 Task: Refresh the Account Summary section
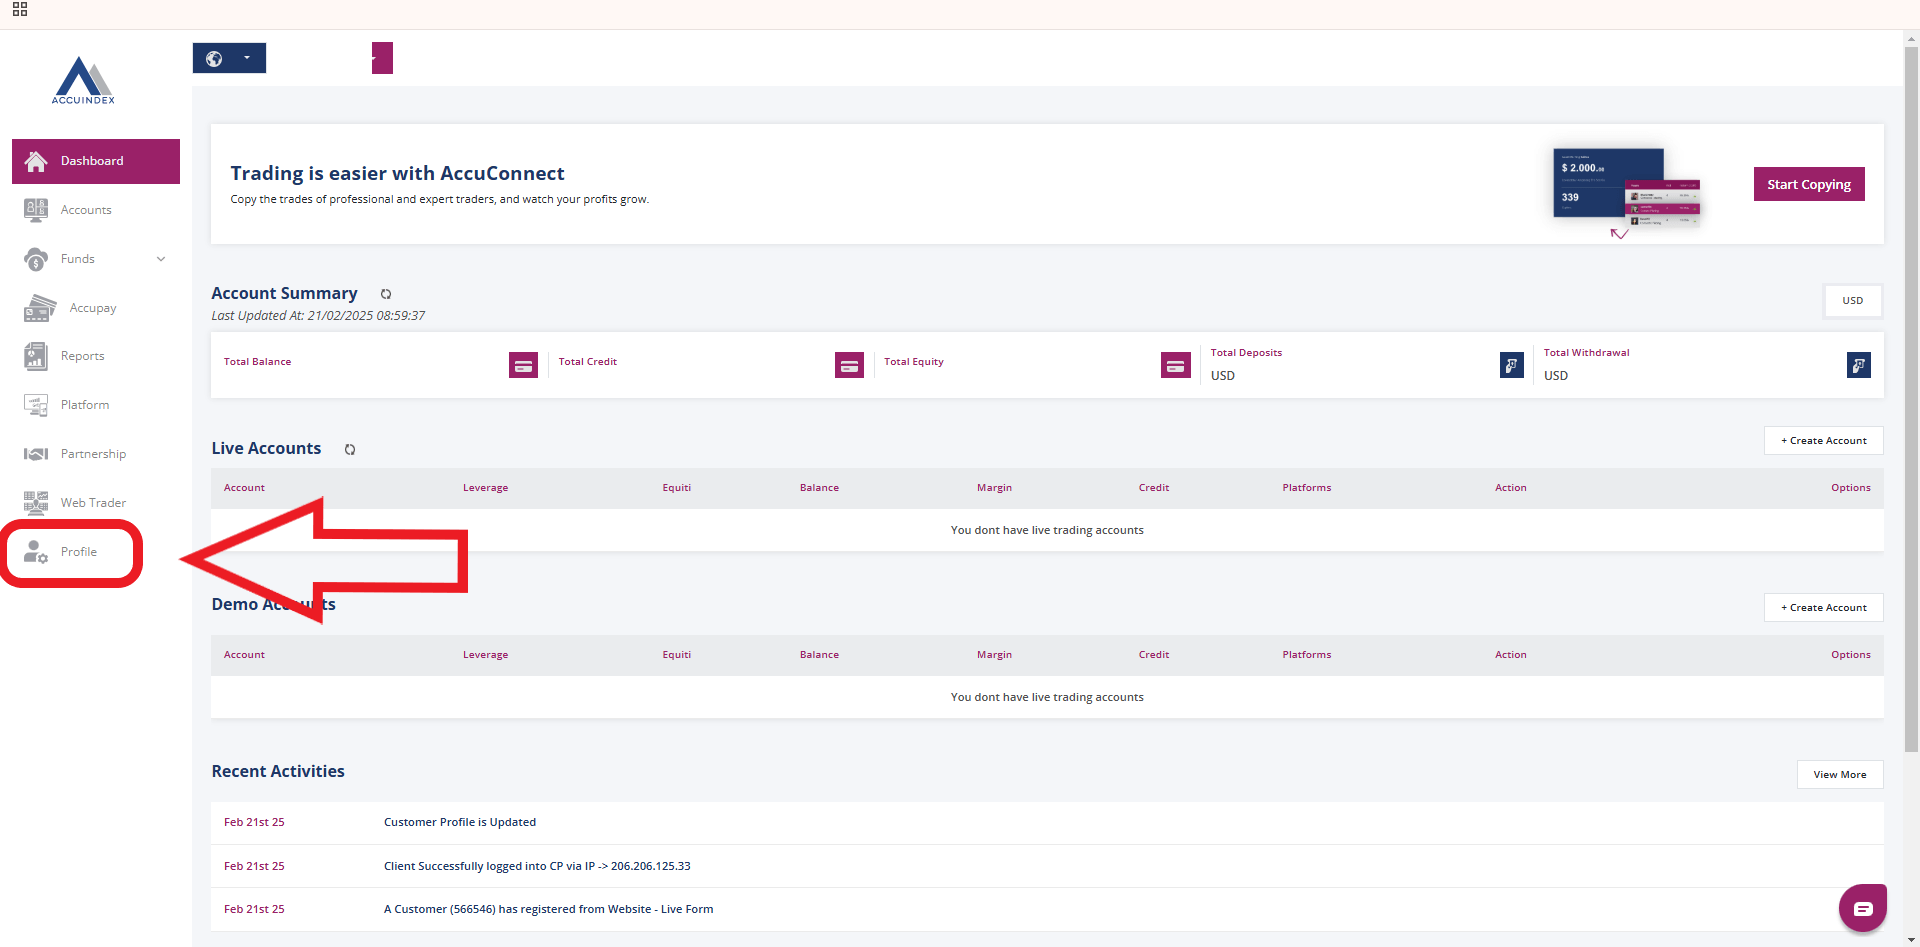click(x=386, y=294)
